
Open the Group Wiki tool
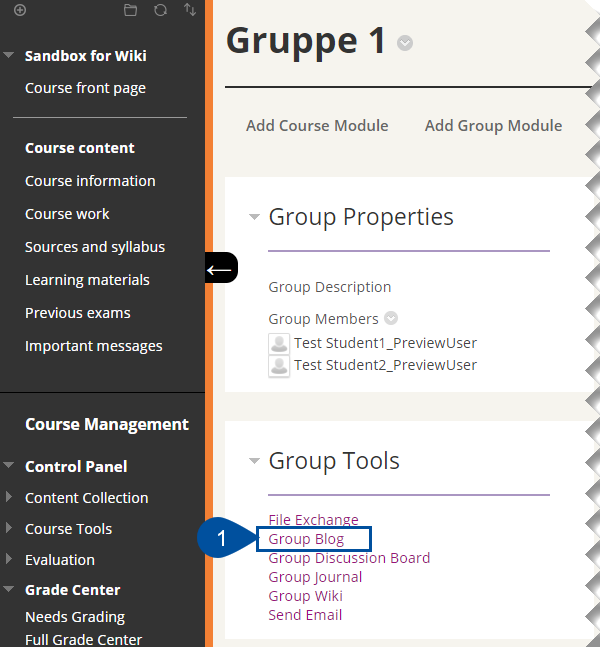(305, 596)
